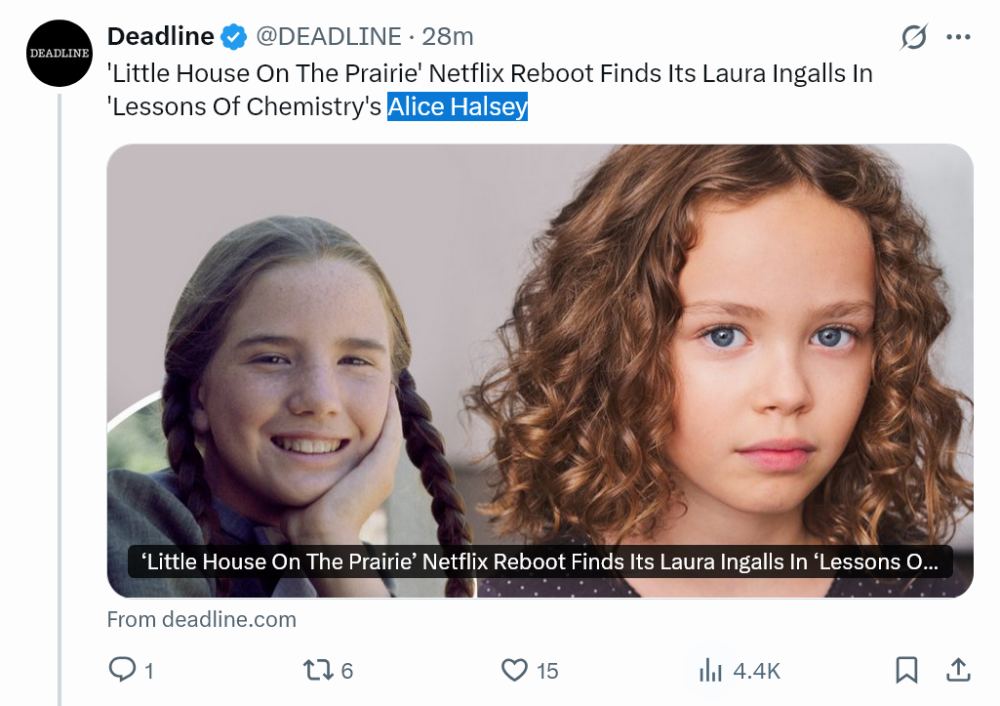Image resolution: width=1000 pixels, height=706 pixels.
Task: Click the 28m post timestamp
Action: (448, 37)
